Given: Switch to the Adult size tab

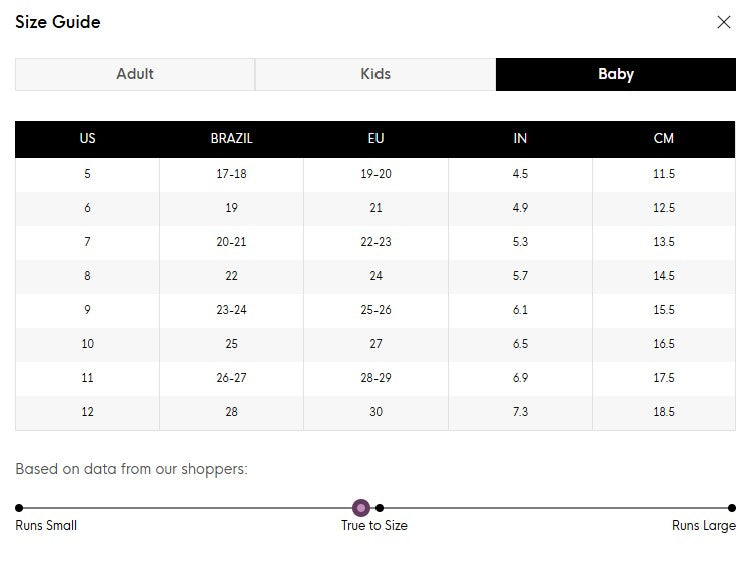Looking at the screenshot, I should tap(135, 74).
